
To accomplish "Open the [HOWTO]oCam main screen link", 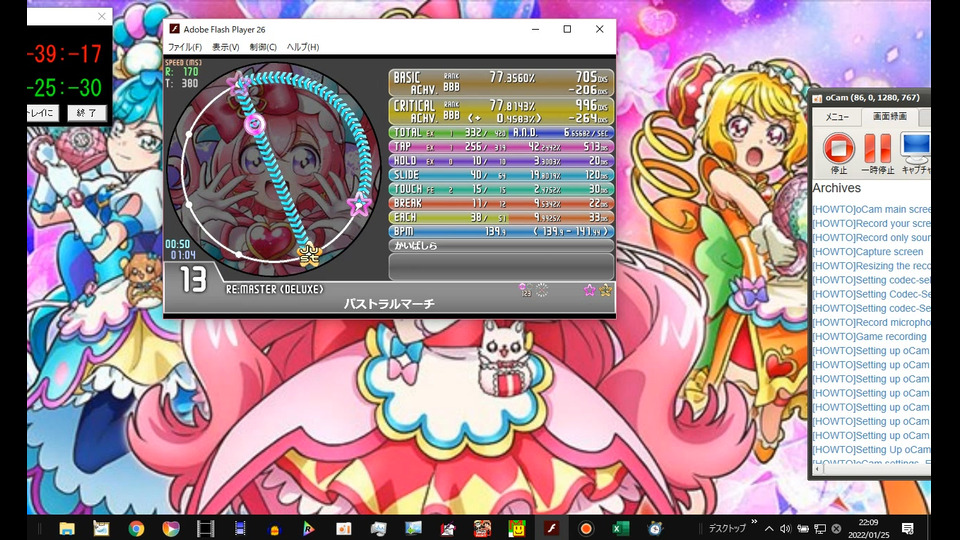I will point(871,209).
